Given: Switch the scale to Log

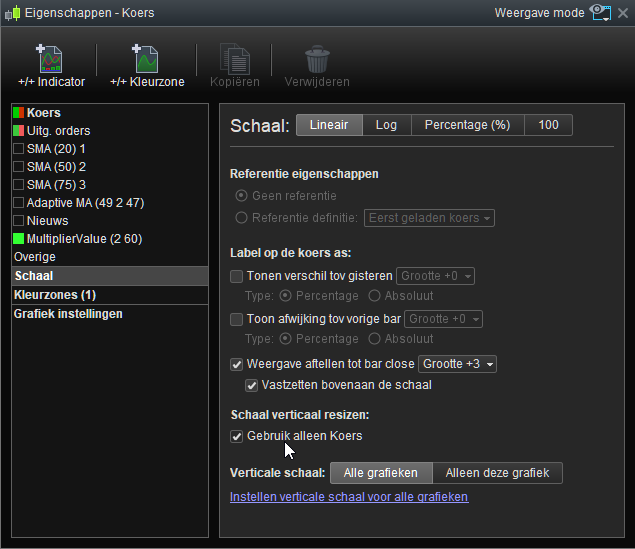Looking at the screenshot, I should coord(386,125).
